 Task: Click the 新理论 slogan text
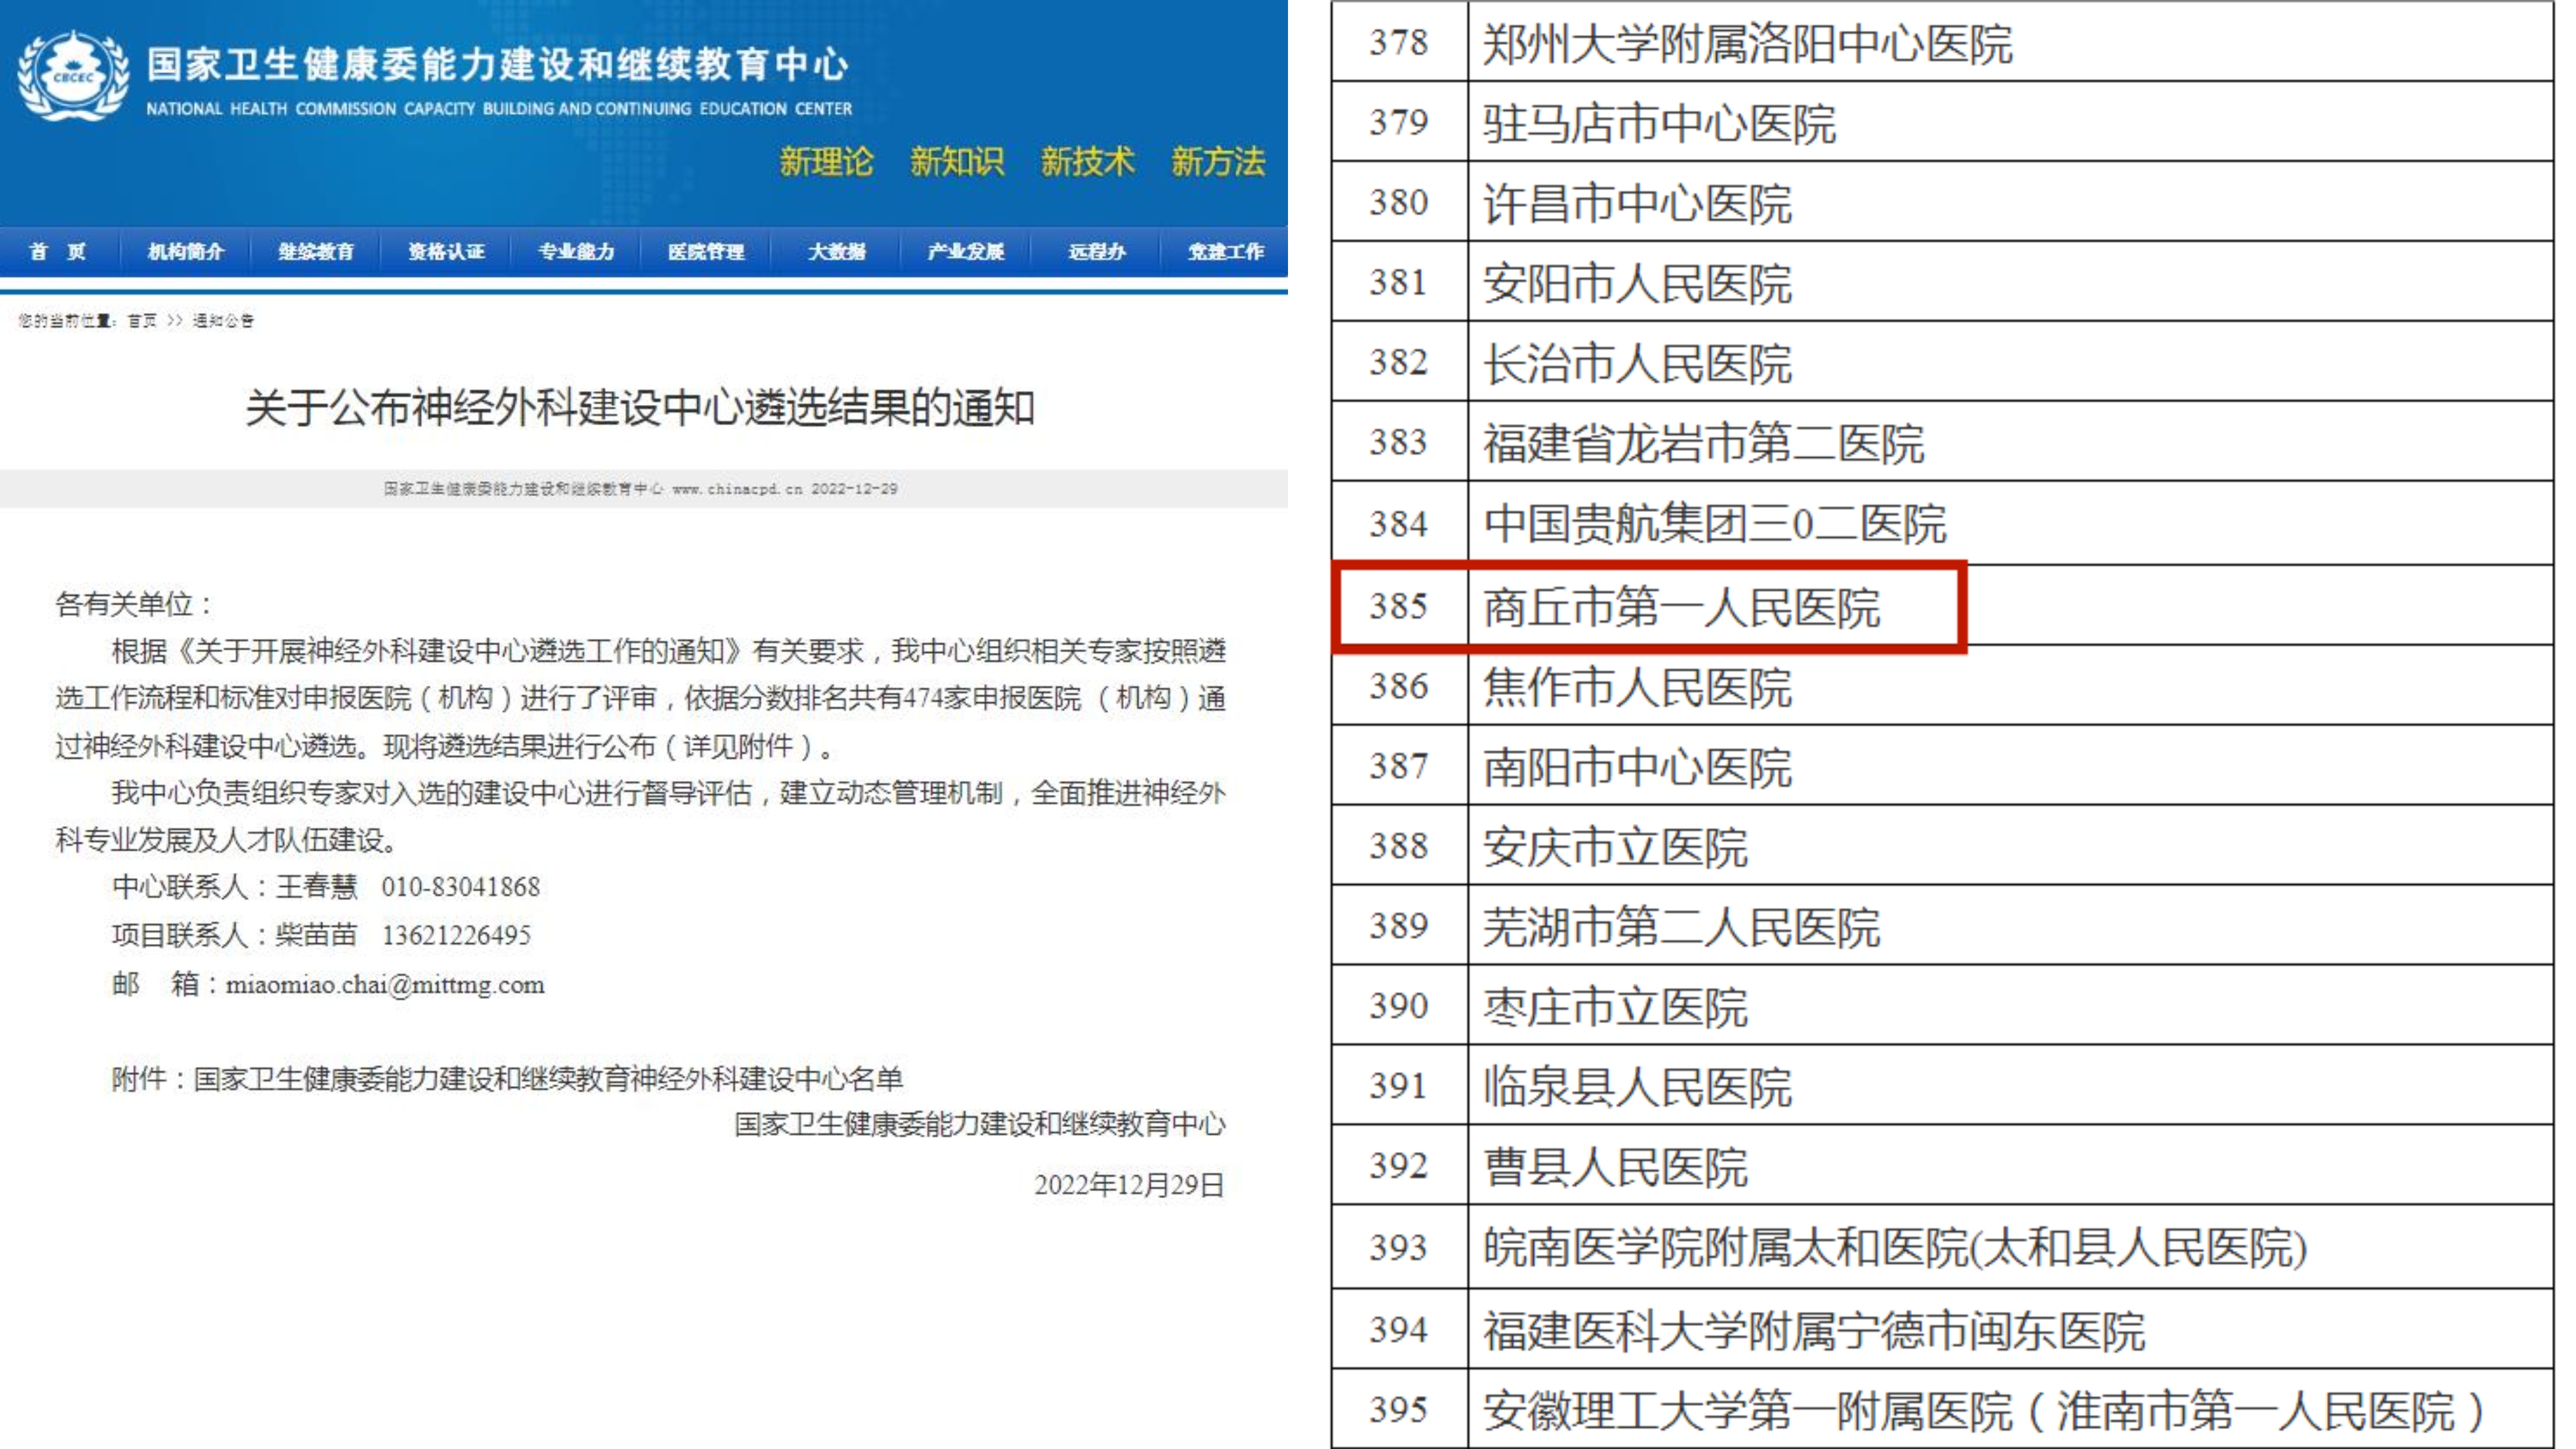(826, 162)
